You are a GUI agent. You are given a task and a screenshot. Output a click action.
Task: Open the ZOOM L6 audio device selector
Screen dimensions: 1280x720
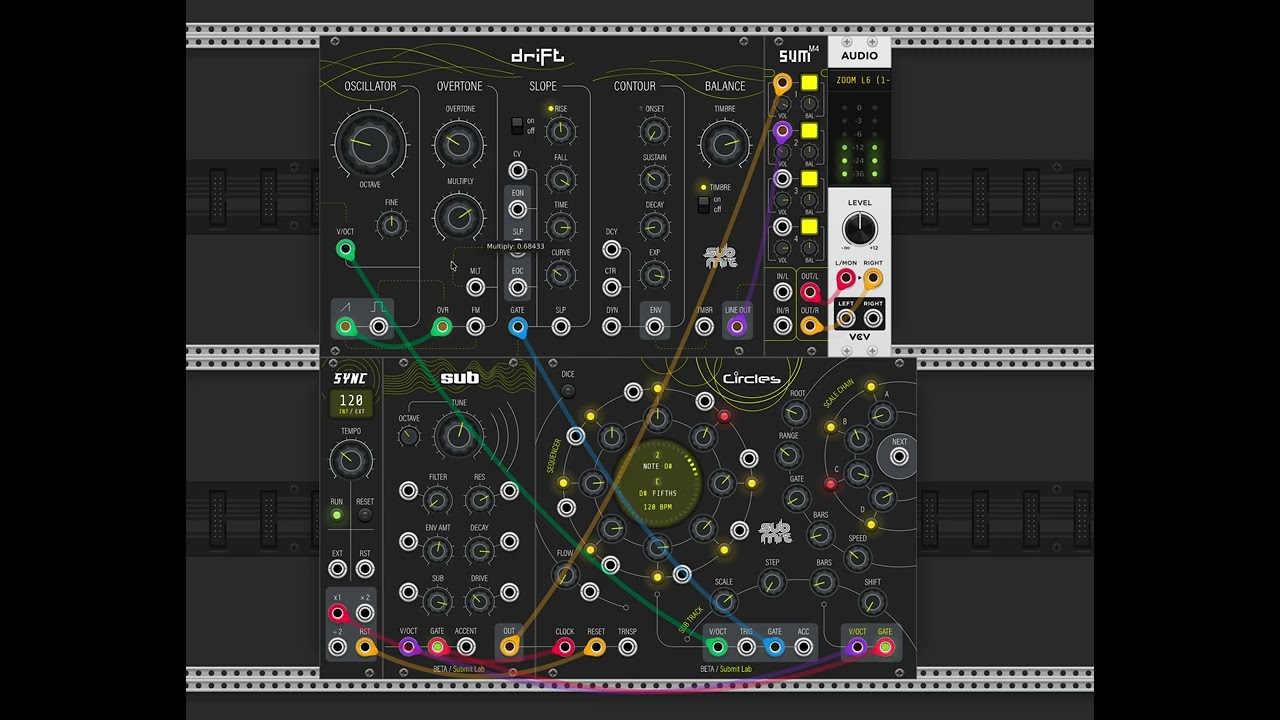pos(859,80)
